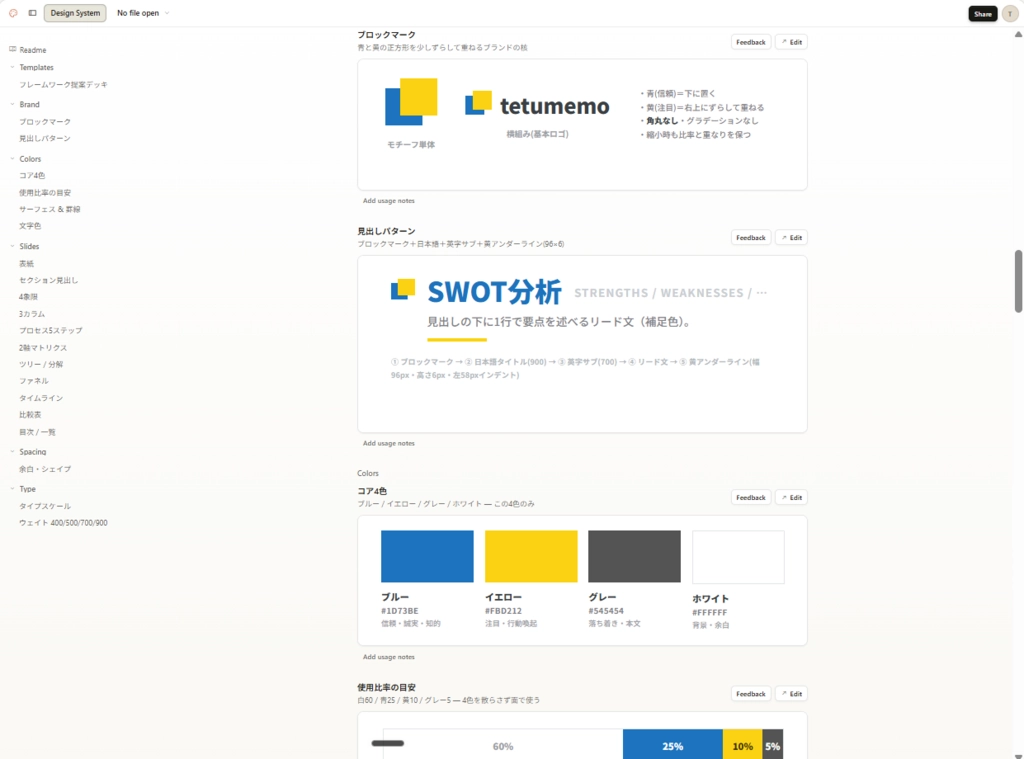Click the Share button
1024x759 pixels.
(x=982, y=14)
